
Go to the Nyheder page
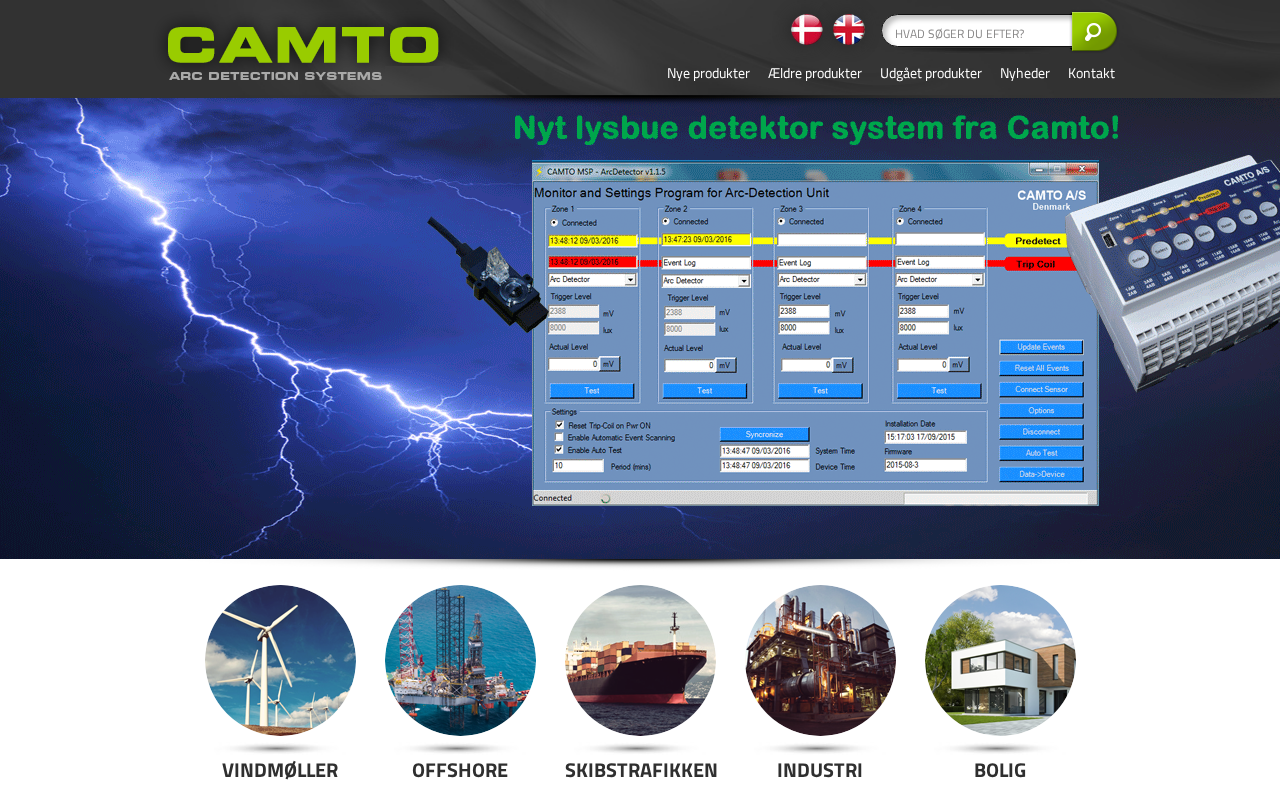tap(1025, 73)
